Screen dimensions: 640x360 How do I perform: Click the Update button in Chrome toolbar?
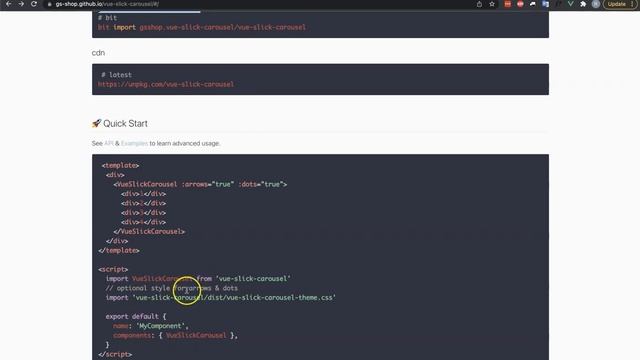[616, 4]
